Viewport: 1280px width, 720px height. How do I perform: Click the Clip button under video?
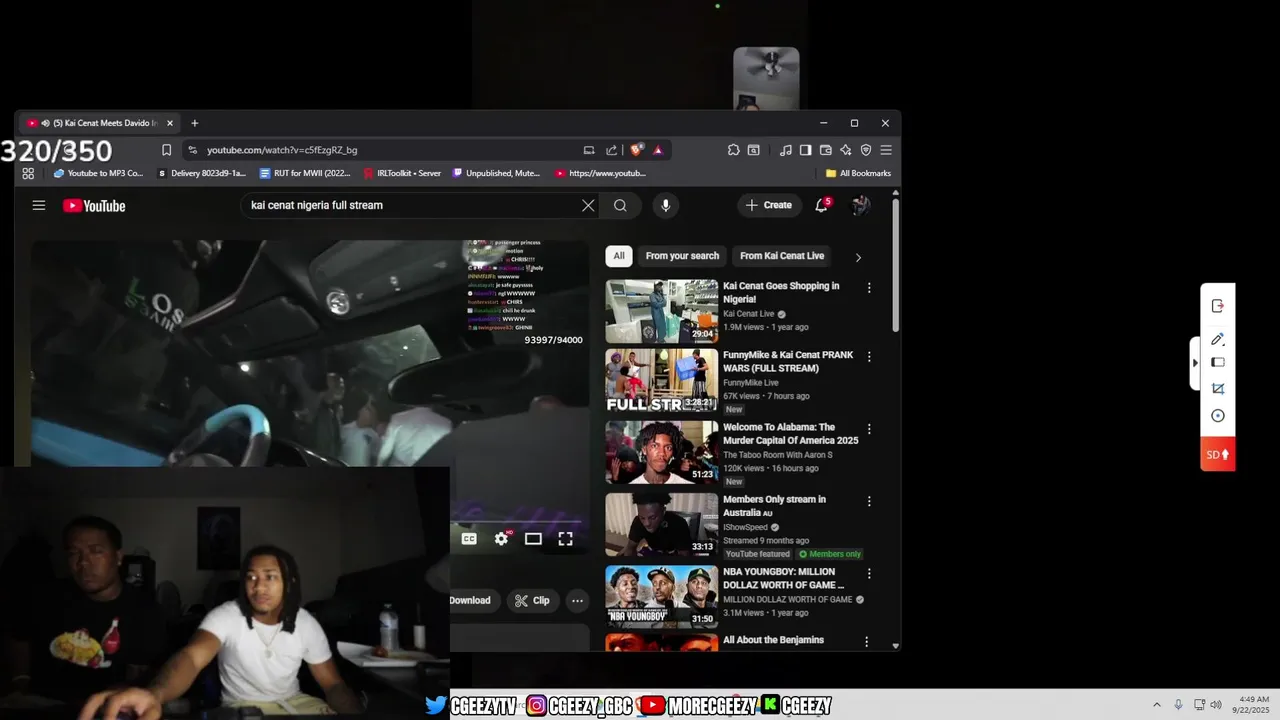532,600
